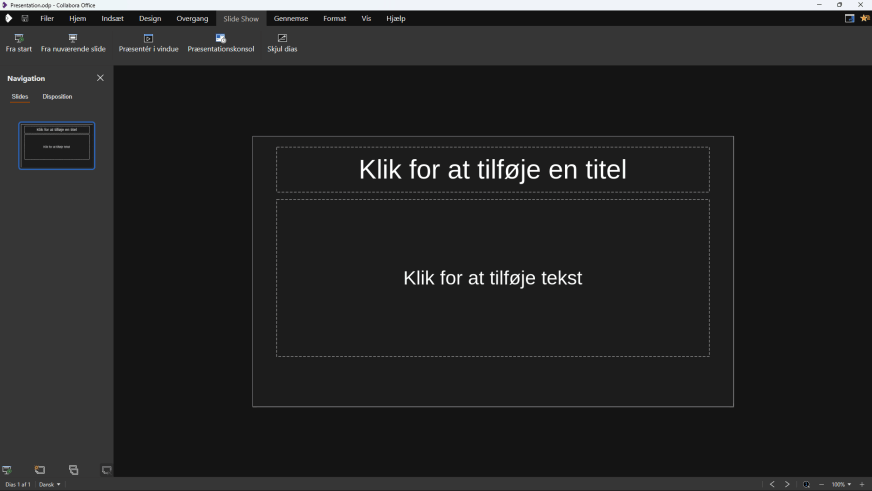The height and width of the screenshot is (491, 872).
Task: Go to the next slide arrow
Action: [x=787, y=484]
